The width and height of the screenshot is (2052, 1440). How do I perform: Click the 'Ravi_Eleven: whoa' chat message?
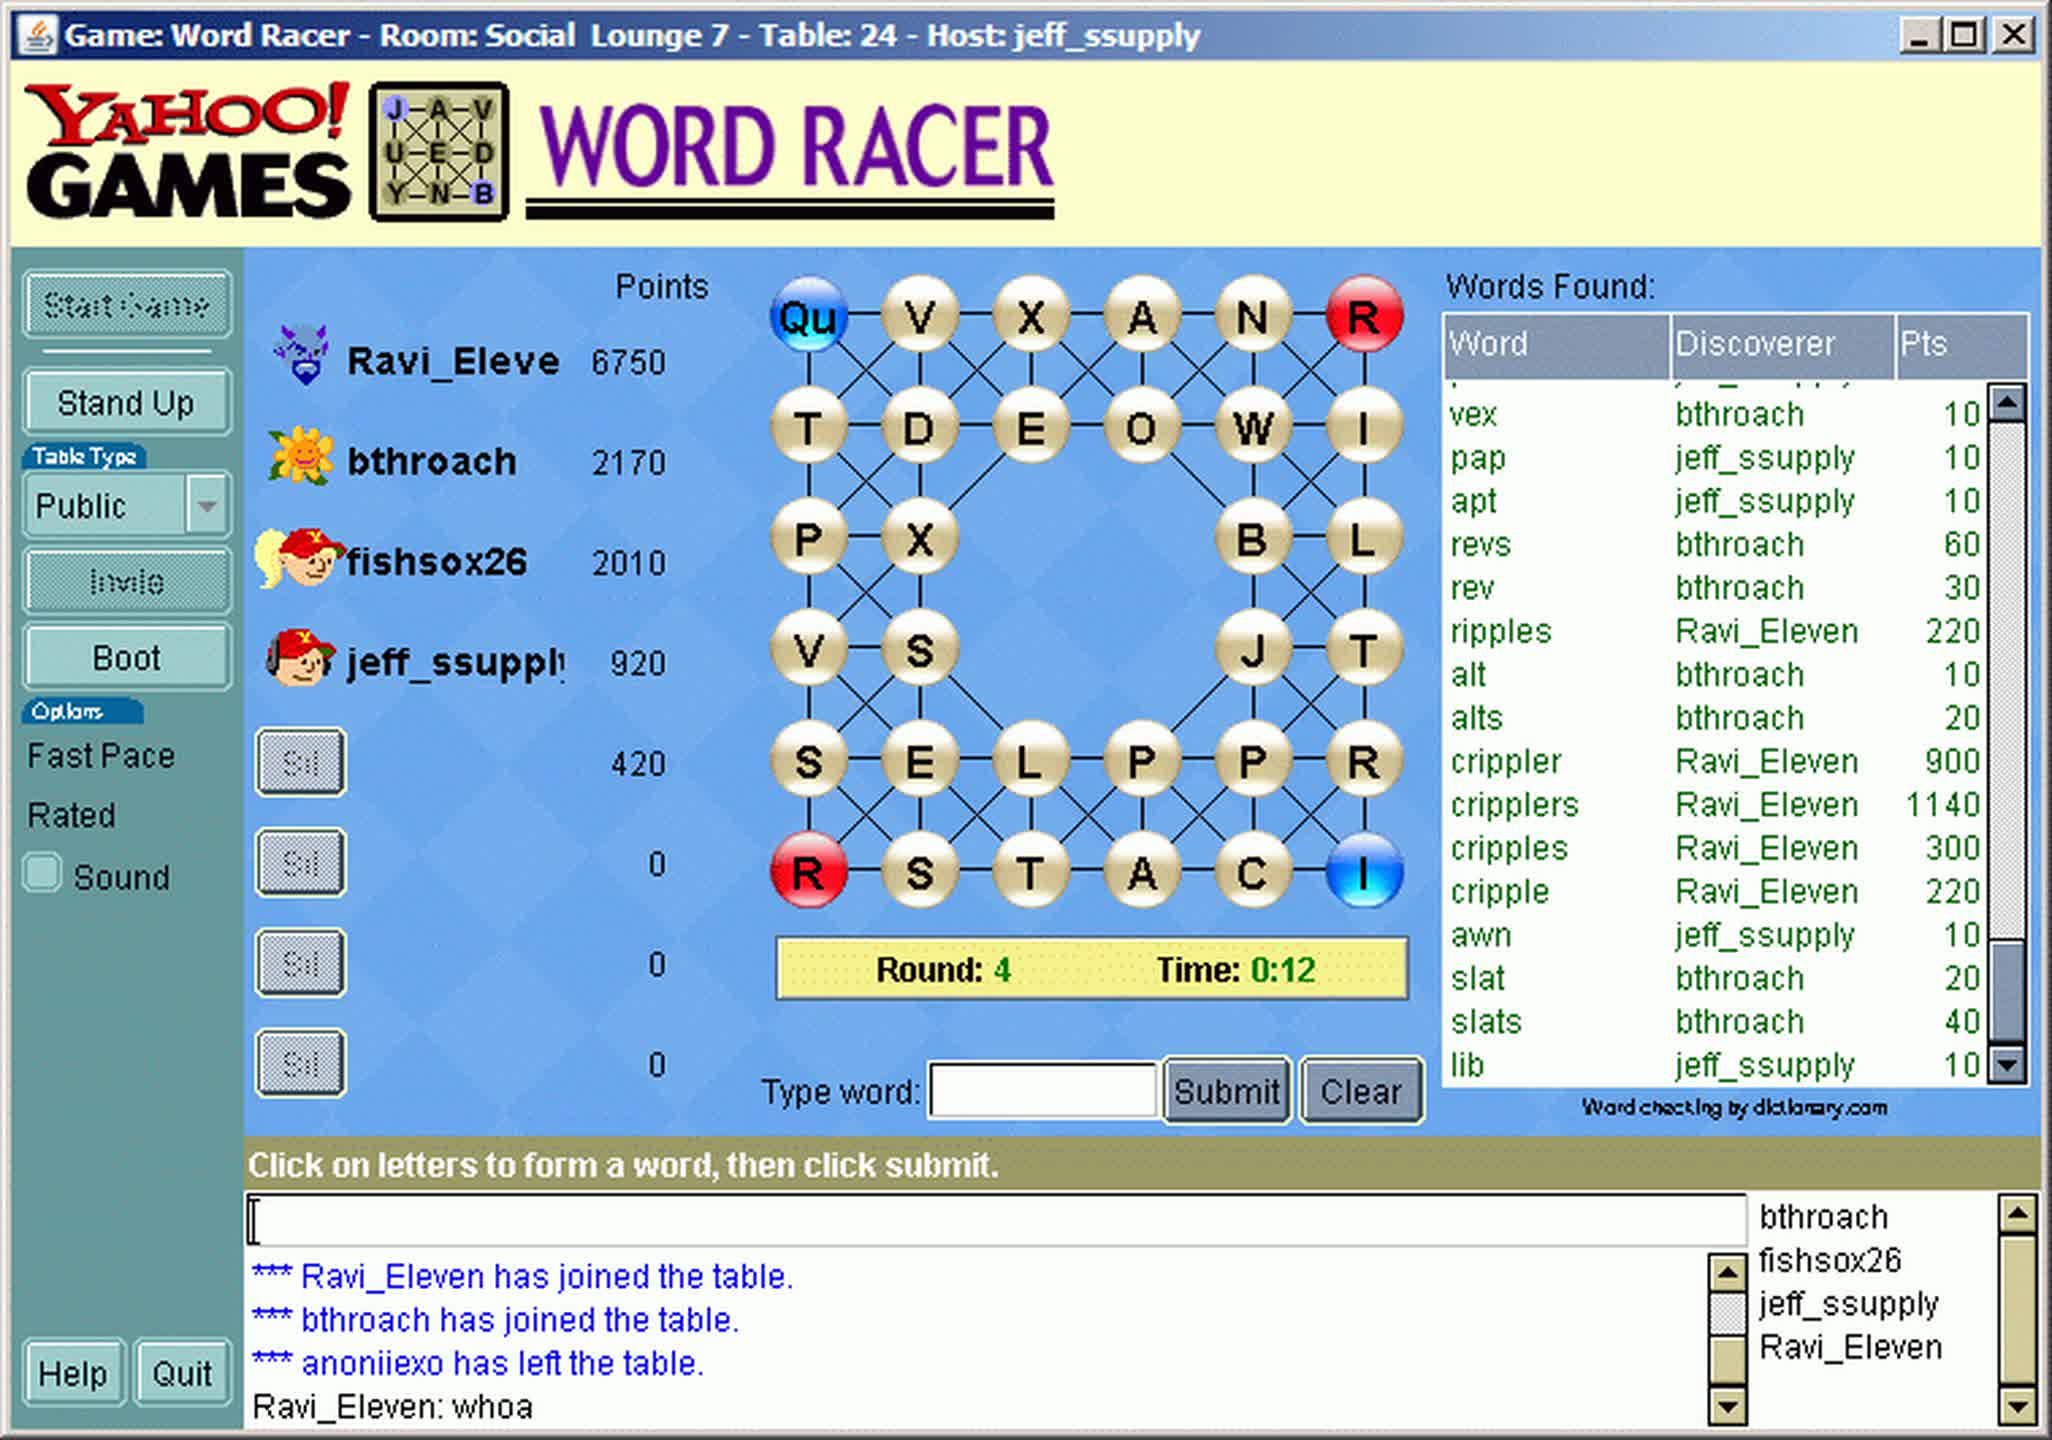[392, 1407]
